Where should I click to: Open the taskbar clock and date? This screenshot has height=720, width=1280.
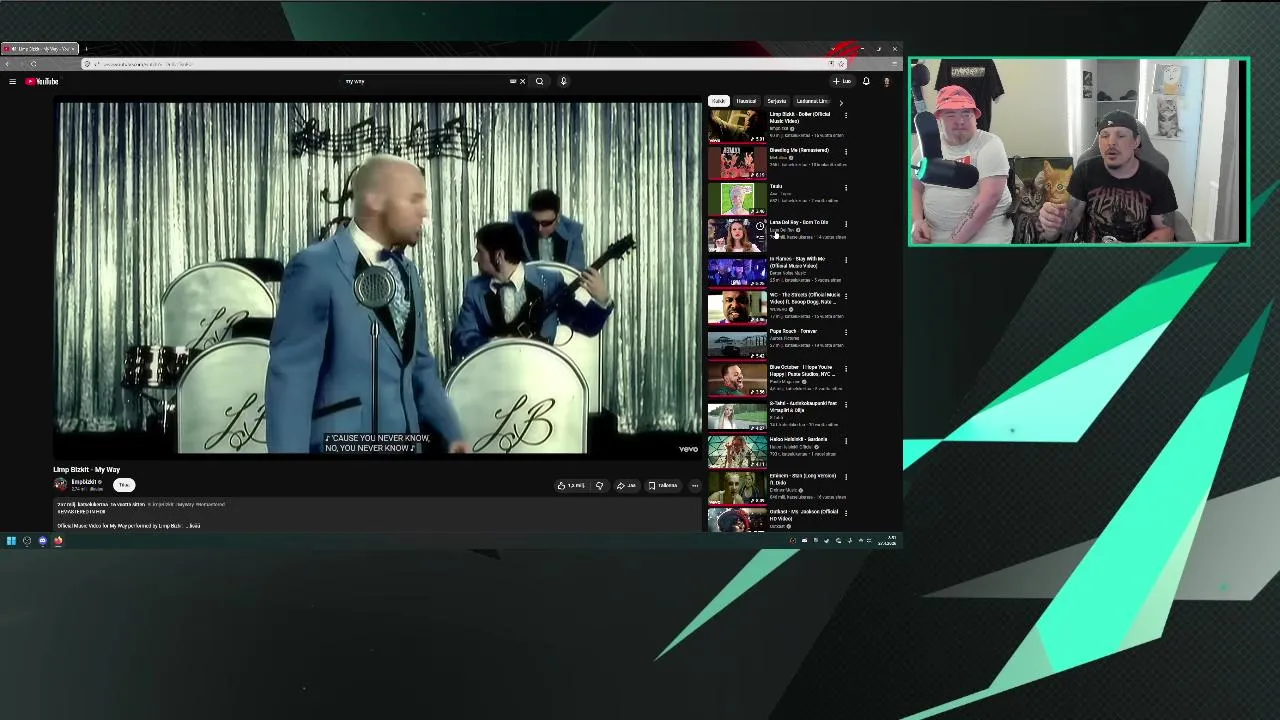click(887, 541)
